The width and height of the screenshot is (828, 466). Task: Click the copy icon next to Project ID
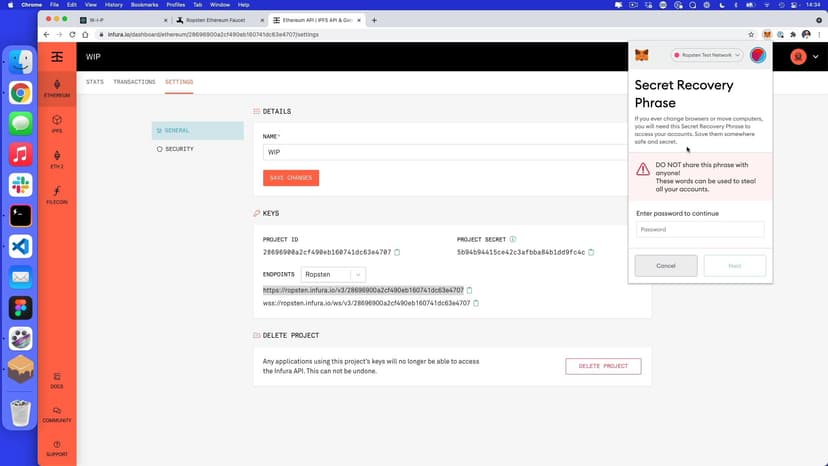397,252
